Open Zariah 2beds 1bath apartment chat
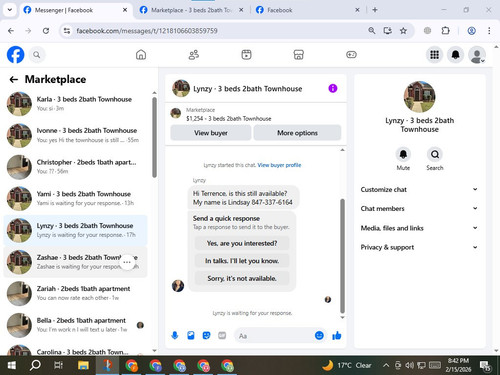Screen dimensions: 500x375 tap(75, 293)
